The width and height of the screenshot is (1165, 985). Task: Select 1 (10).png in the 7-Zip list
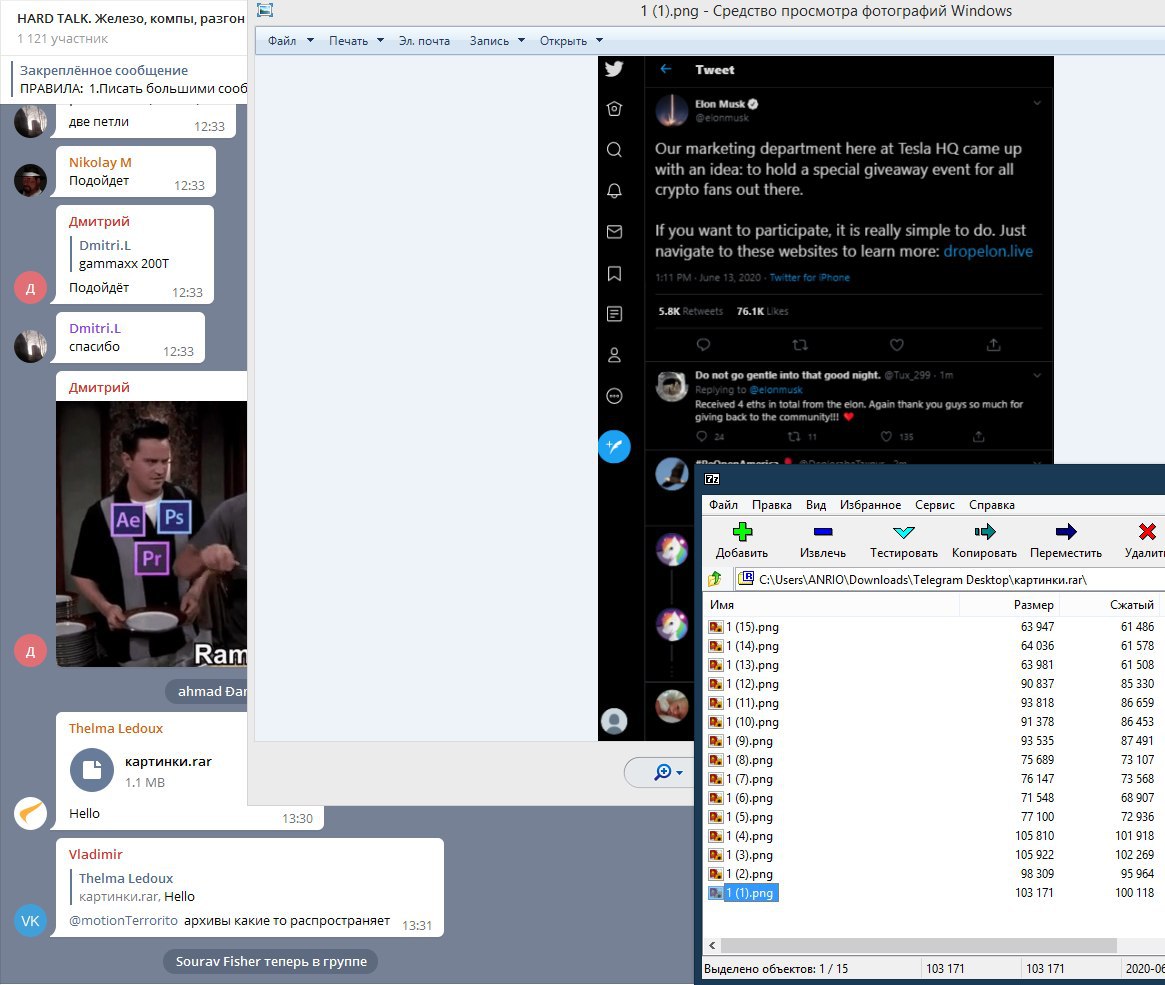point(752,721)
